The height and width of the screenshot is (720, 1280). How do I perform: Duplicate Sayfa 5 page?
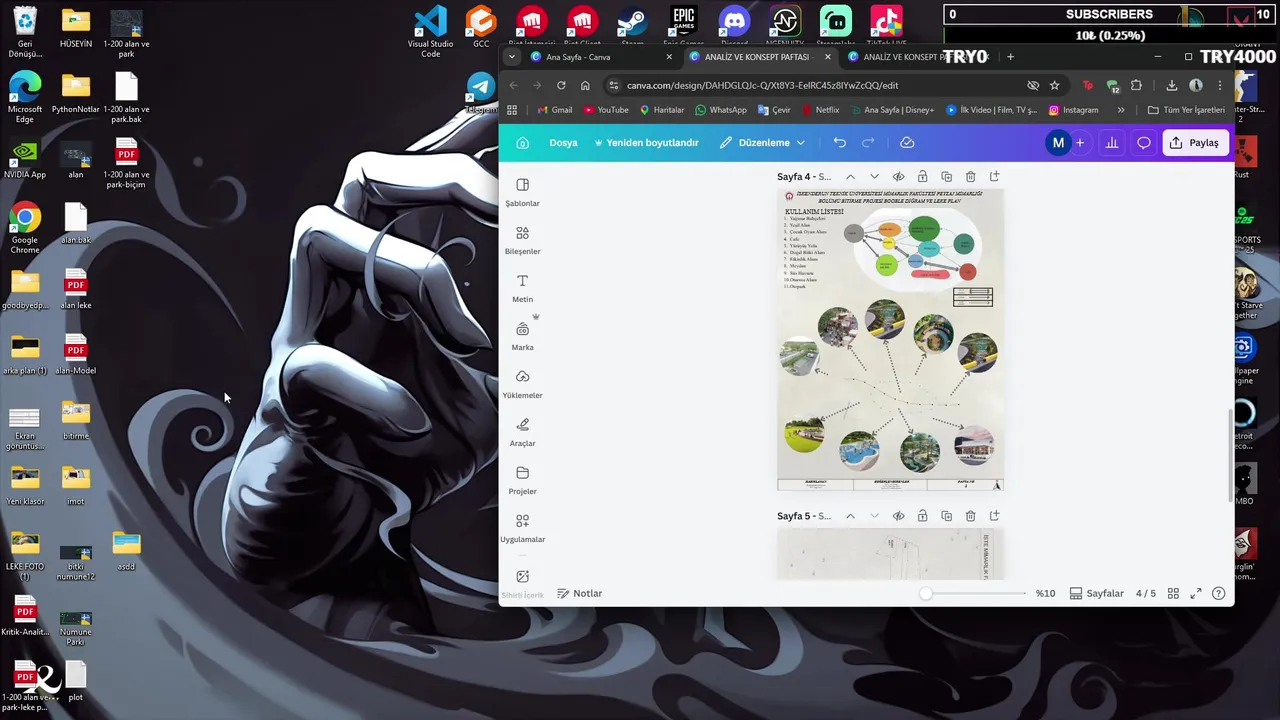pyautogui.click(x=946, y=516)
